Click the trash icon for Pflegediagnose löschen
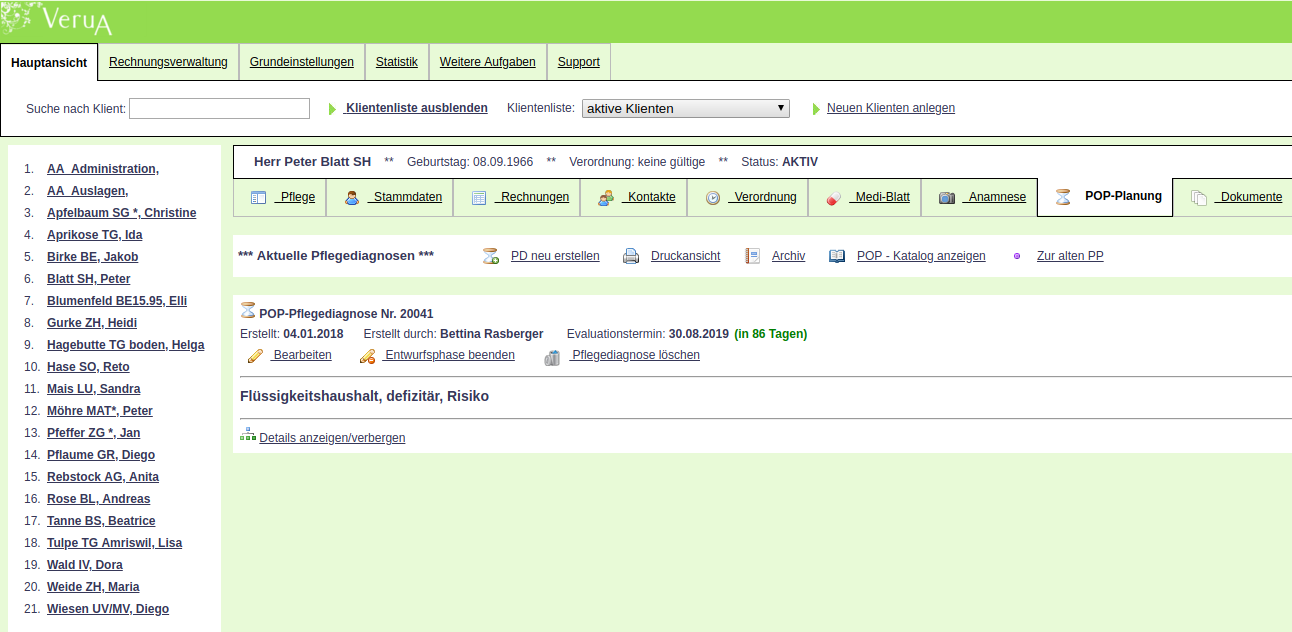1292x632 pixels. 553,356
